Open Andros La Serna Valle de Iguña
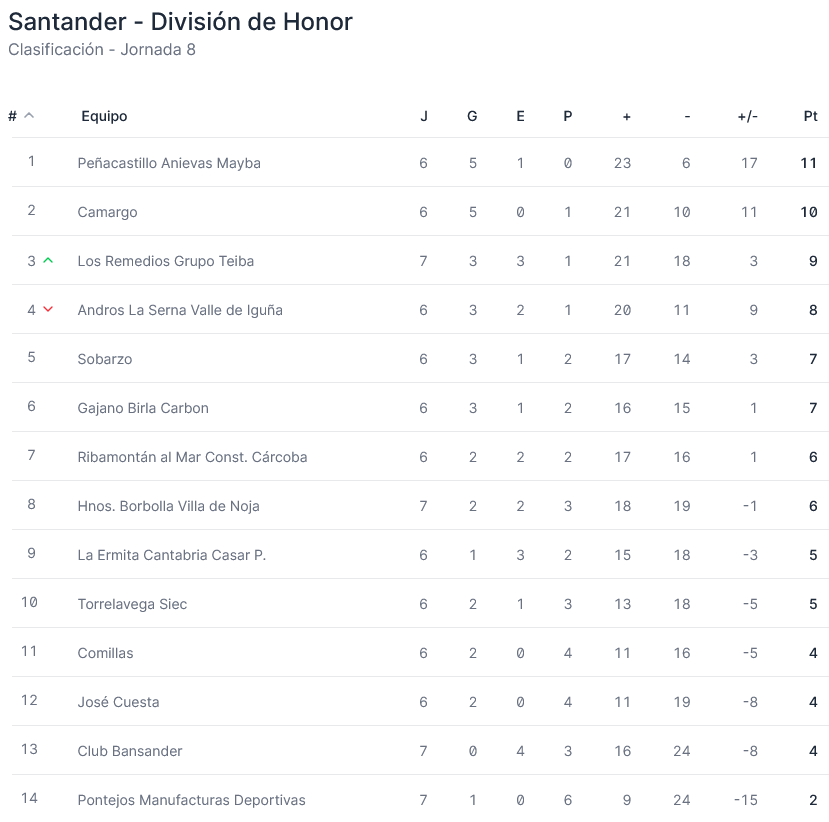This screenshot has height=822, width=829. pyautogui.click(x=180, y=310)
